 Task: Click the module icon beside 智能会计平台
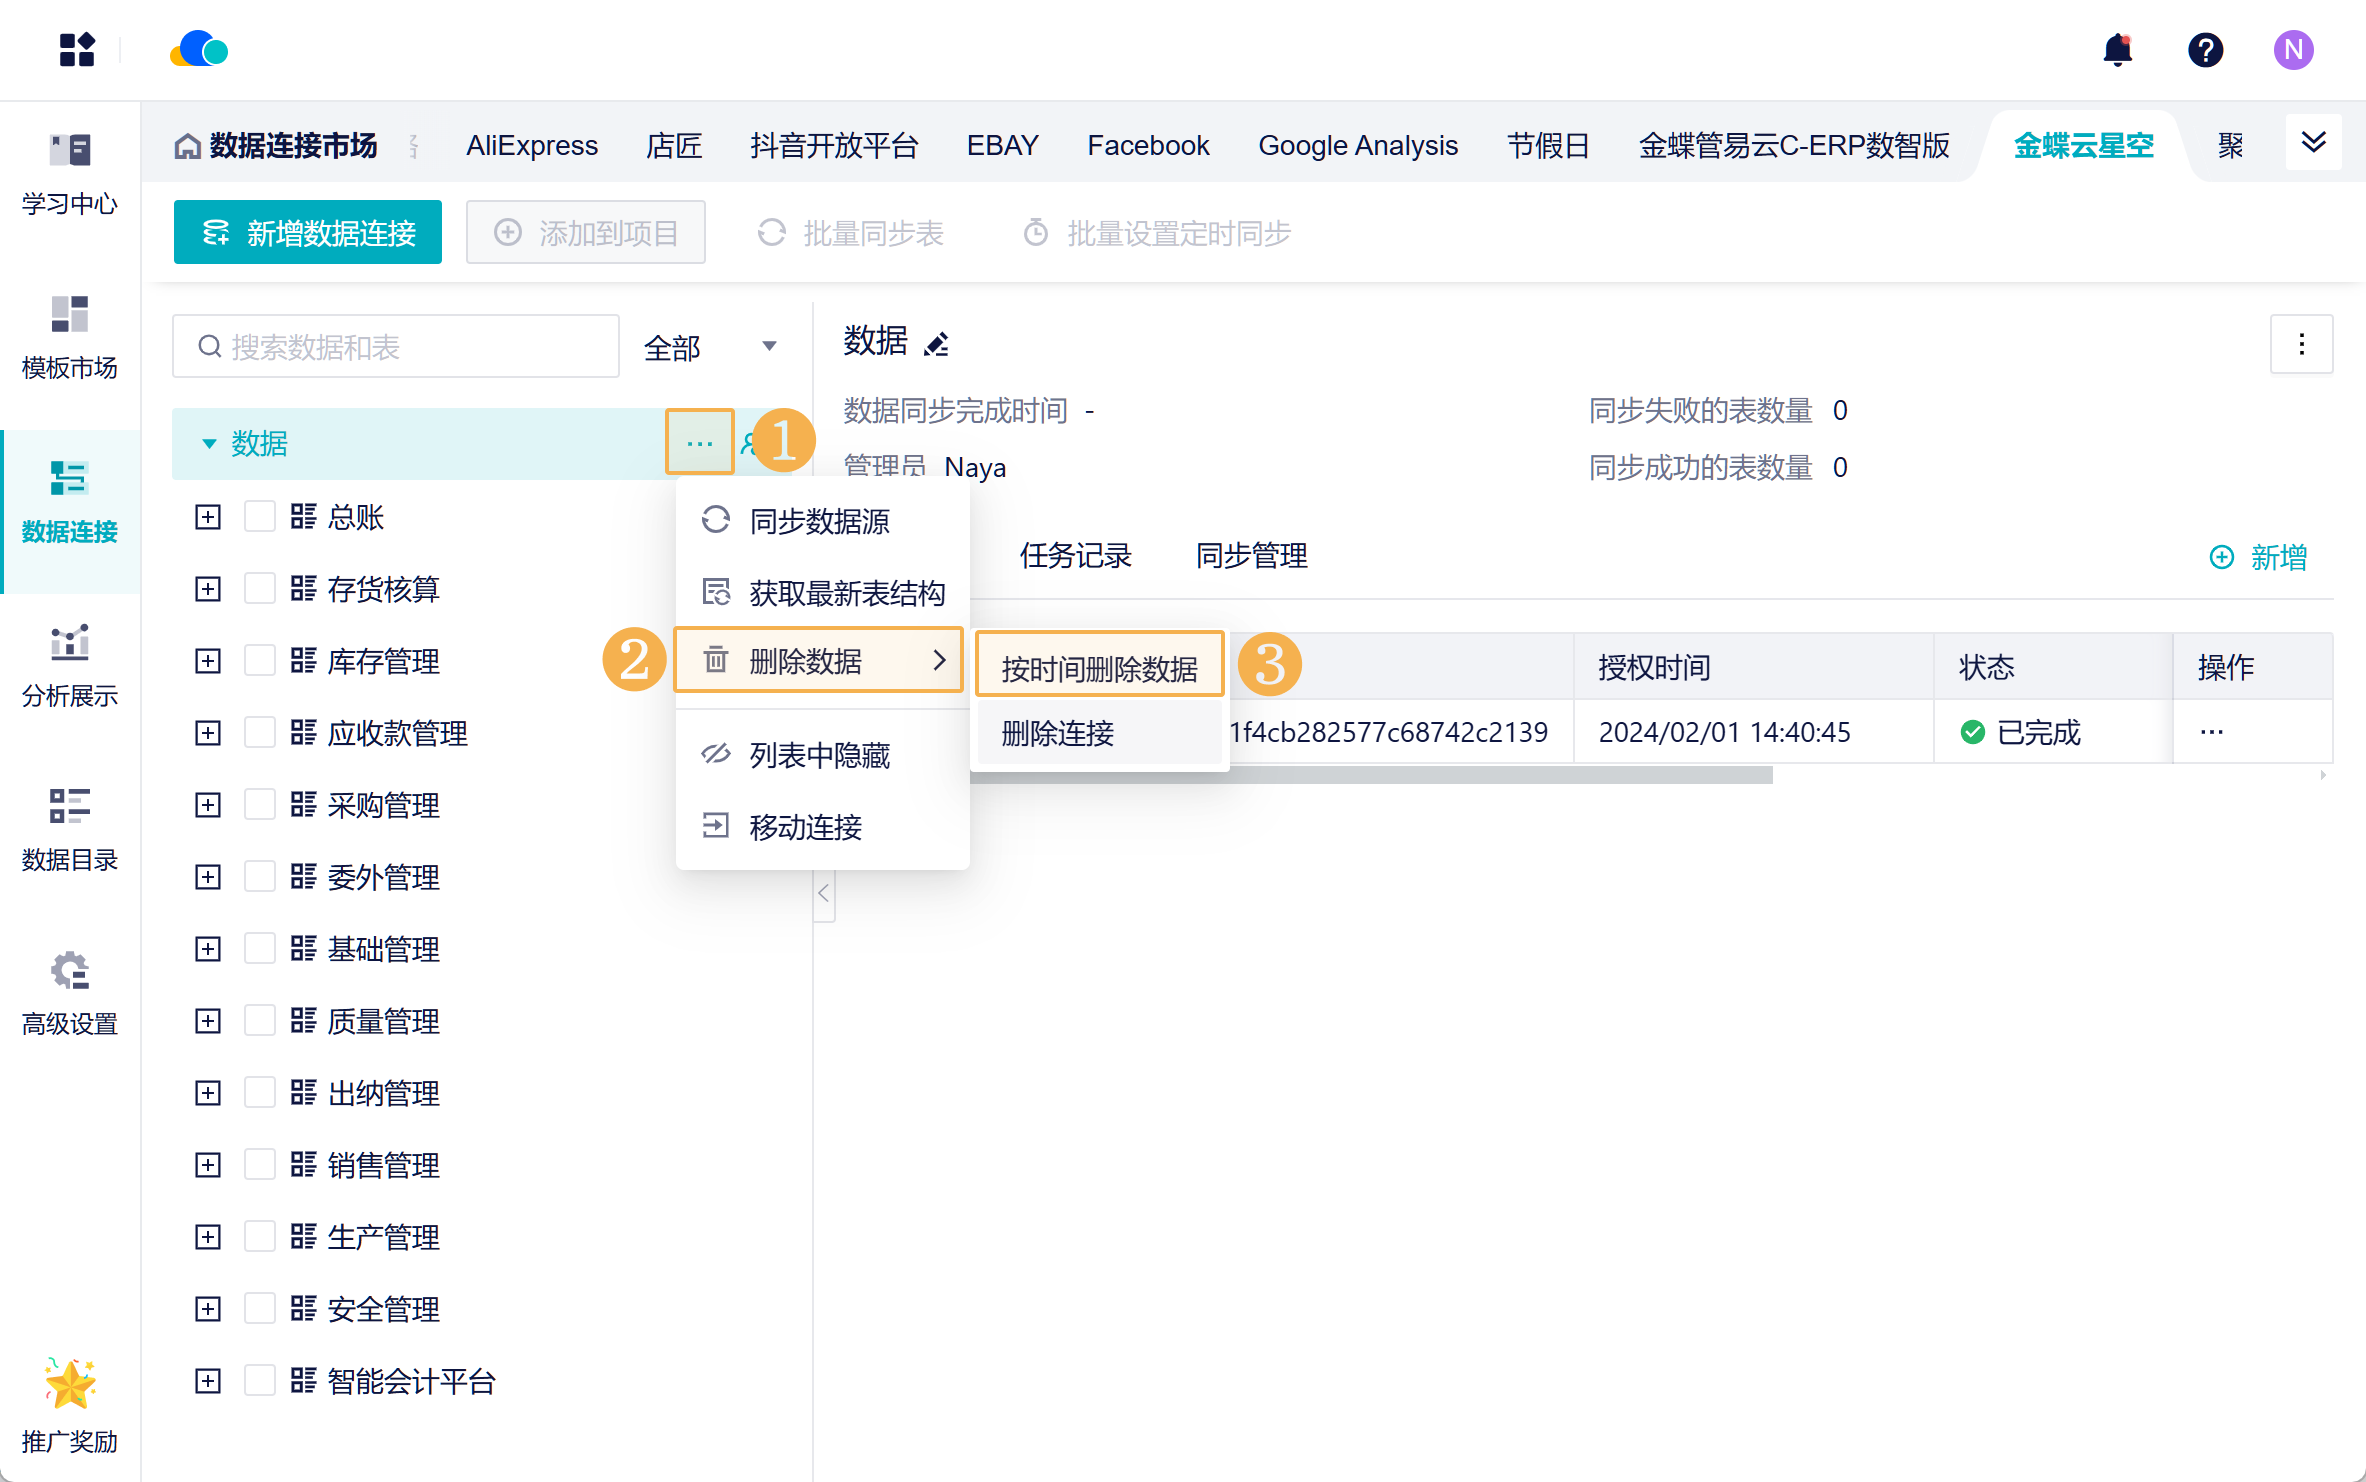click(x=303, y=1381)
